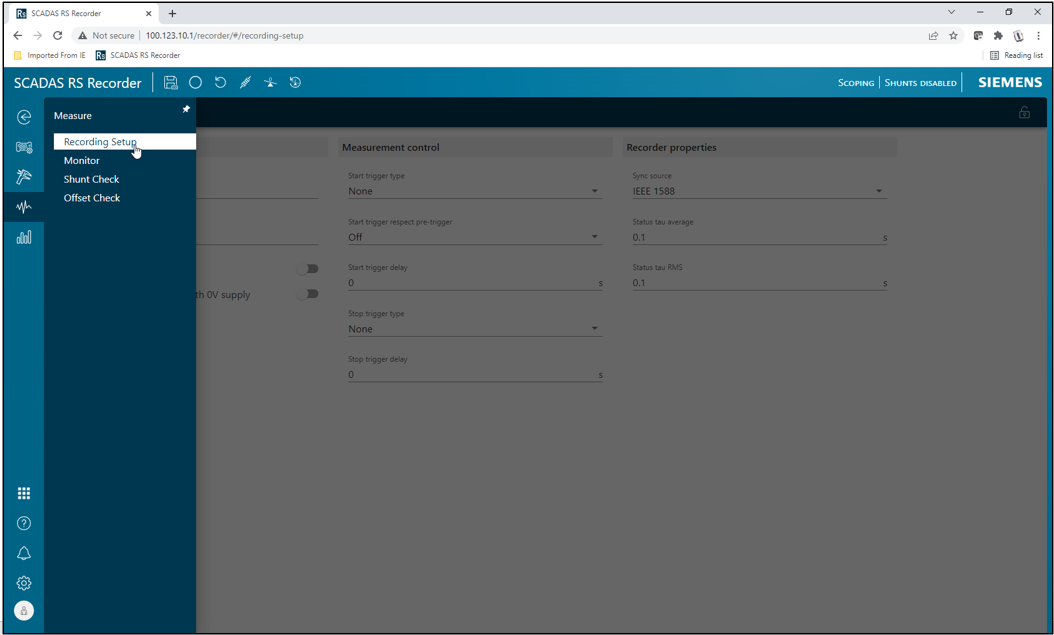This screenshot has height=635, width=1054.
Task: Toggle the 0V supply switch
Action: click(x=310, y=294)
